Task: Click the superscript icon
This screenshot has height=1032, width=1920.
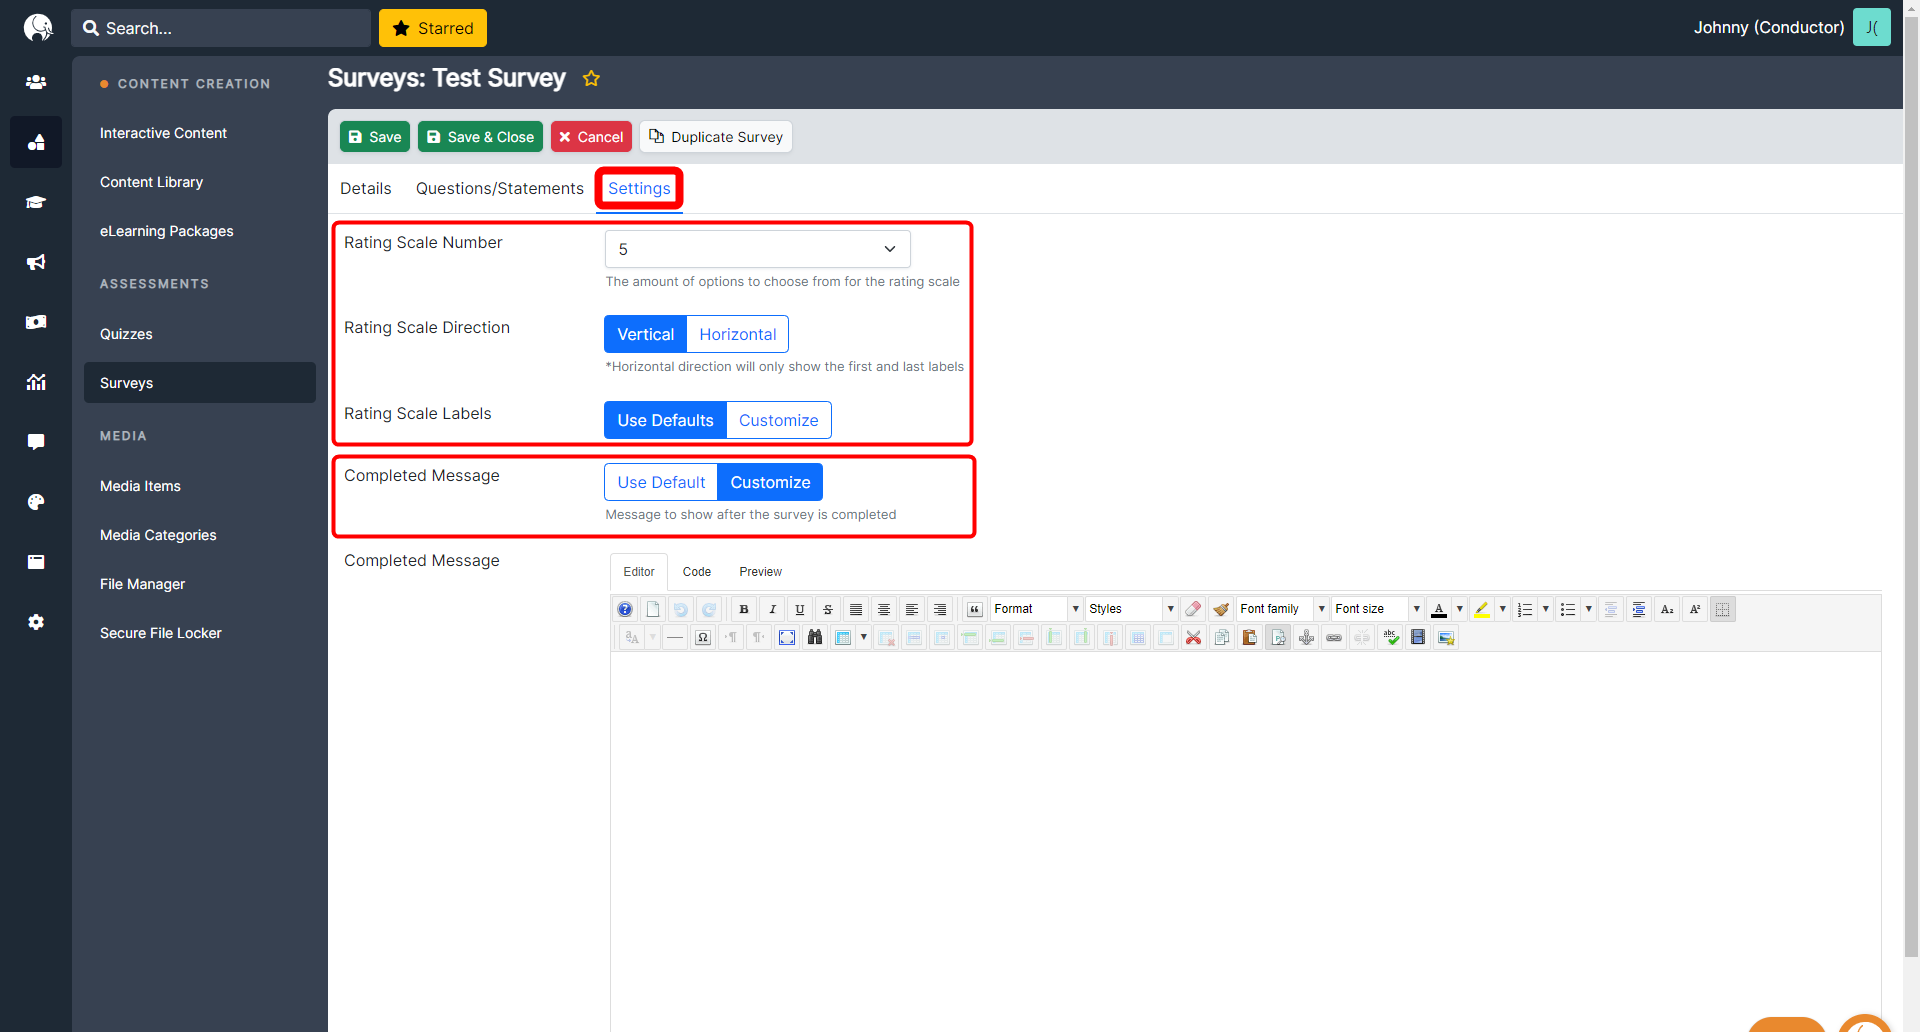Action: point(1695,609)
